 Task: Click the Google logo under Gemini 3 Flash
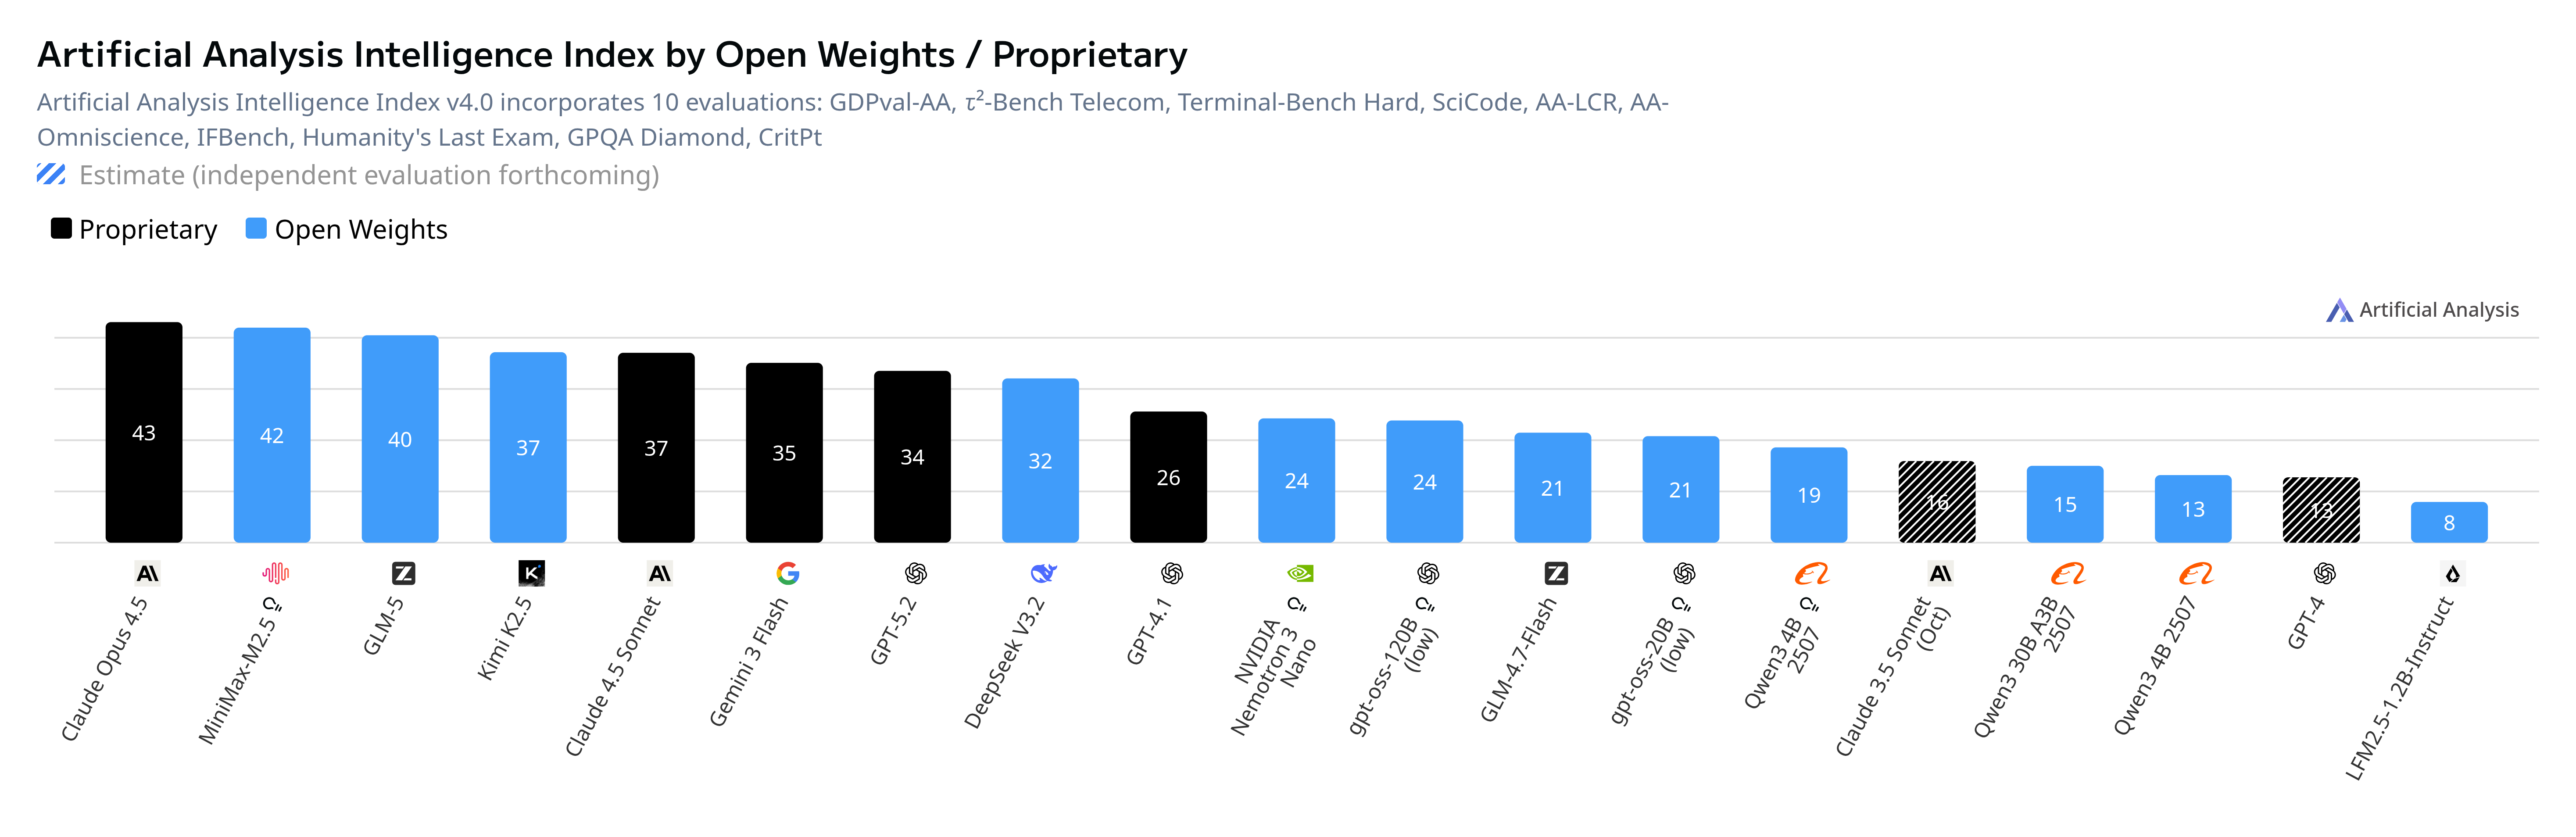pyautogui.click(x=787, y=573)
